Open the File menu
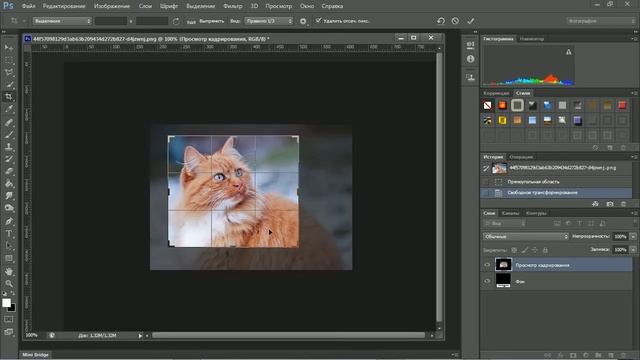The image size is (640, 360). tap(29, 6)
